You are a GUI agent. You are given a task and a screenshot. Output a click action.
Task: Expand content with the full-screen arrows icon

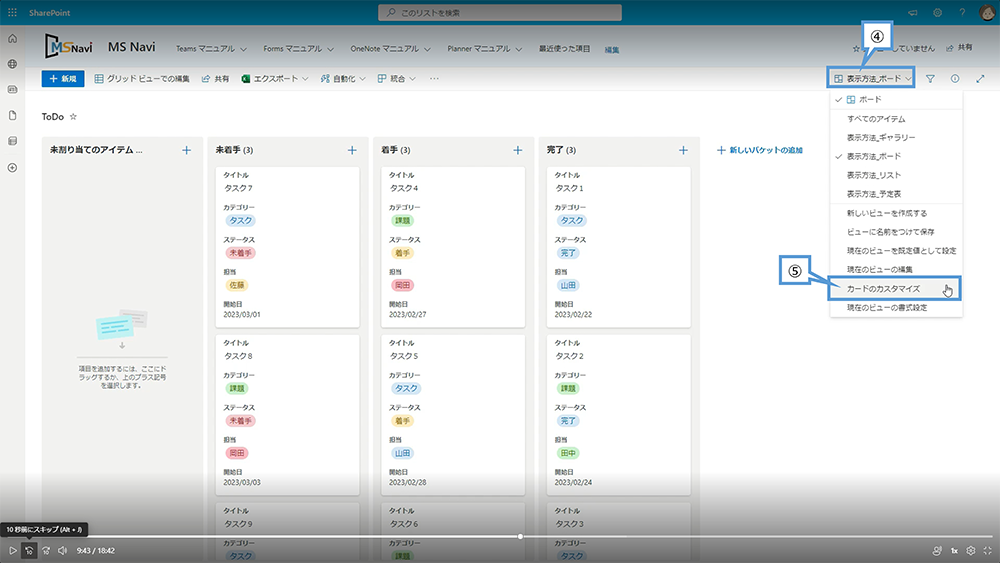pyautogui.click(x=980, y=78)
